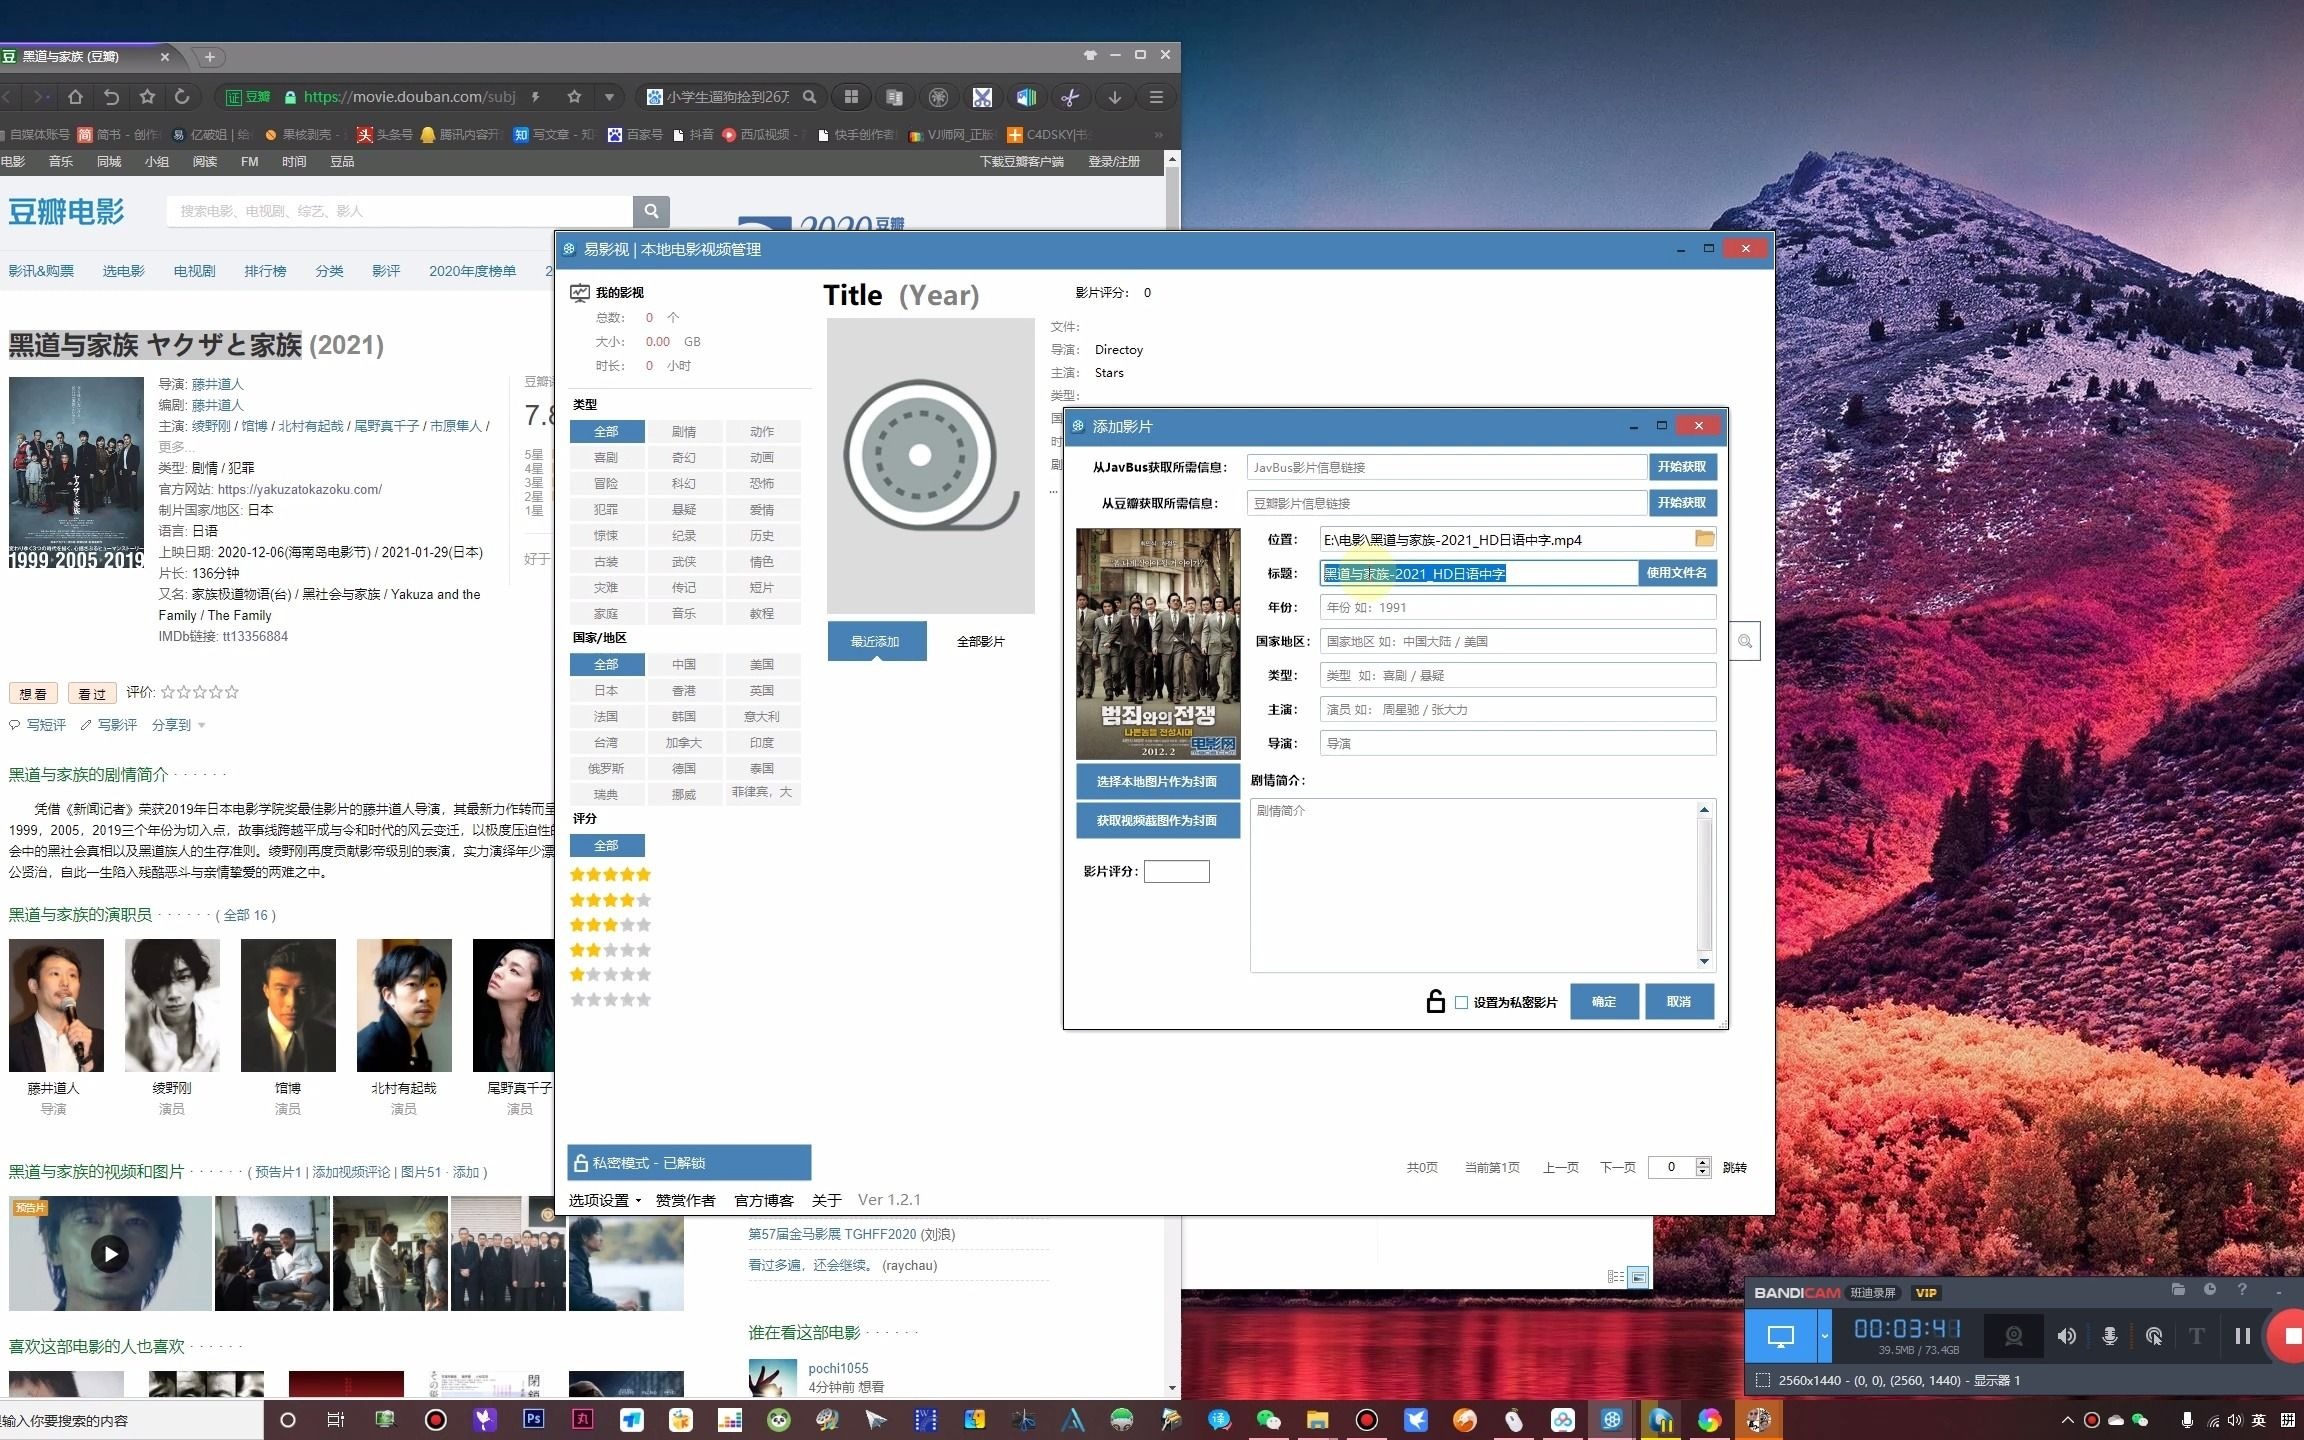This screenshot has height=1440, width=2304.
Task: Select the 全部 rating filter
Action: pyautogui.click(x=606, y=845)
